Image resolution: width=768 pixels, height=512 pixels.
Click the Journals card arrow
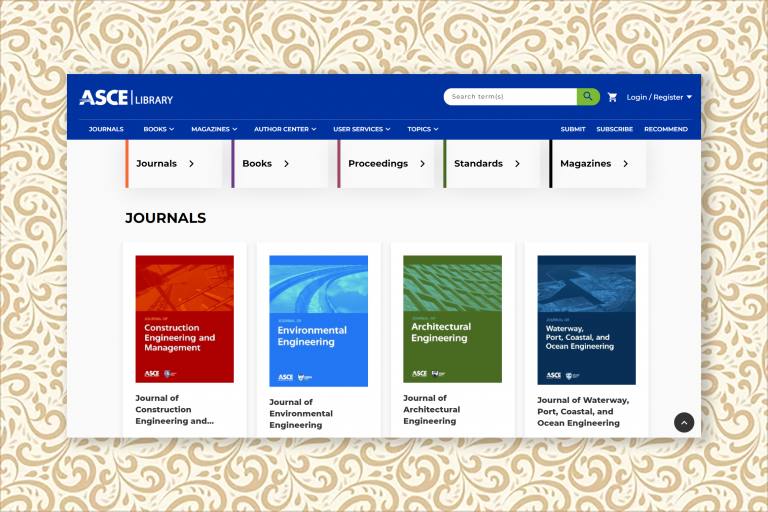tap(192, 164)
